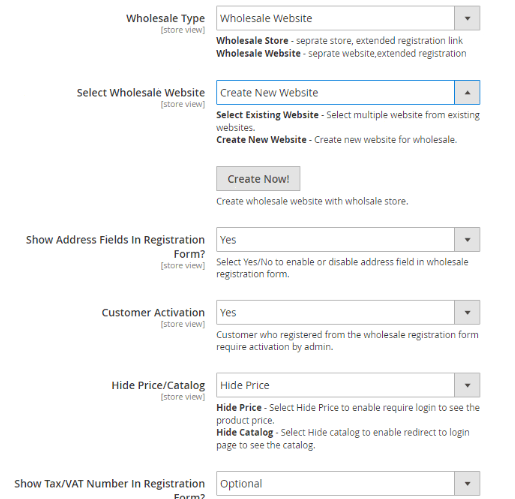Click the Customer Activation label
515x499 pixels.
click(x=153, y=312)
